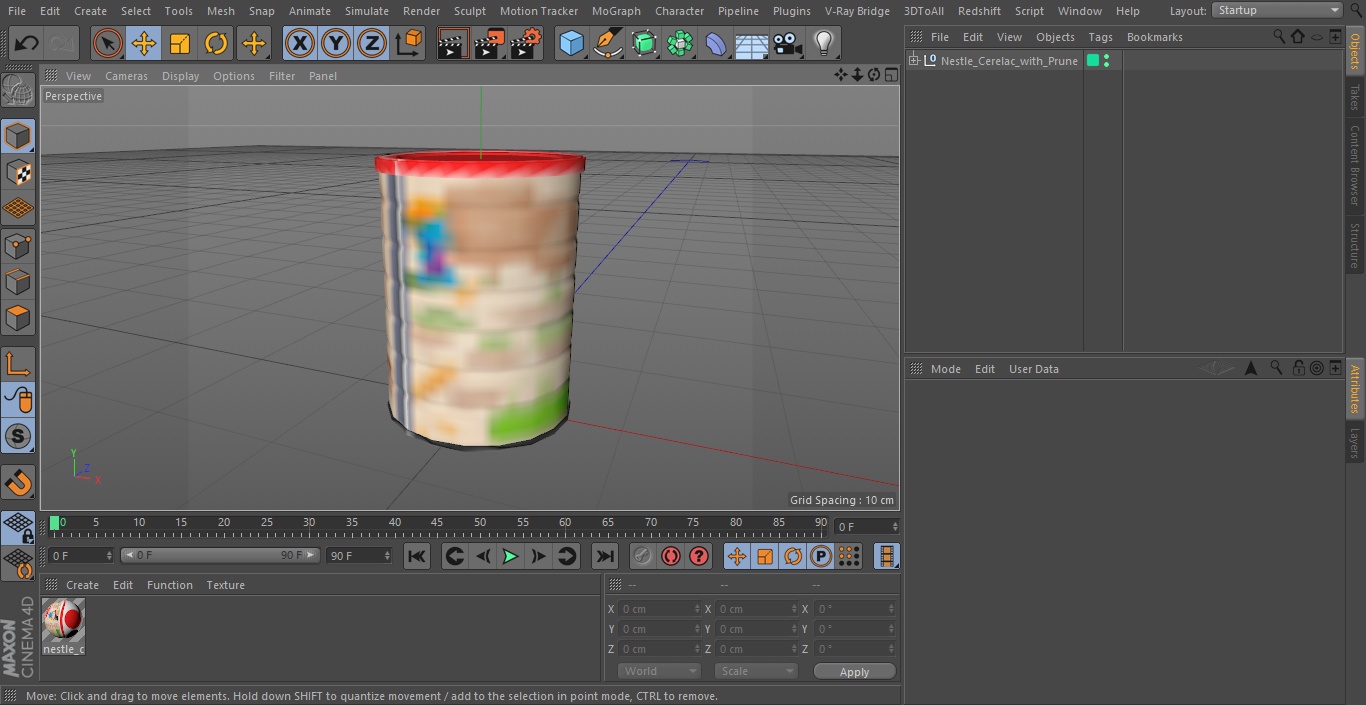The height and width of the screenshot is (705, 1366).
Task: Open the Scale mode dropdown
Action: click(x=756, y=671)
